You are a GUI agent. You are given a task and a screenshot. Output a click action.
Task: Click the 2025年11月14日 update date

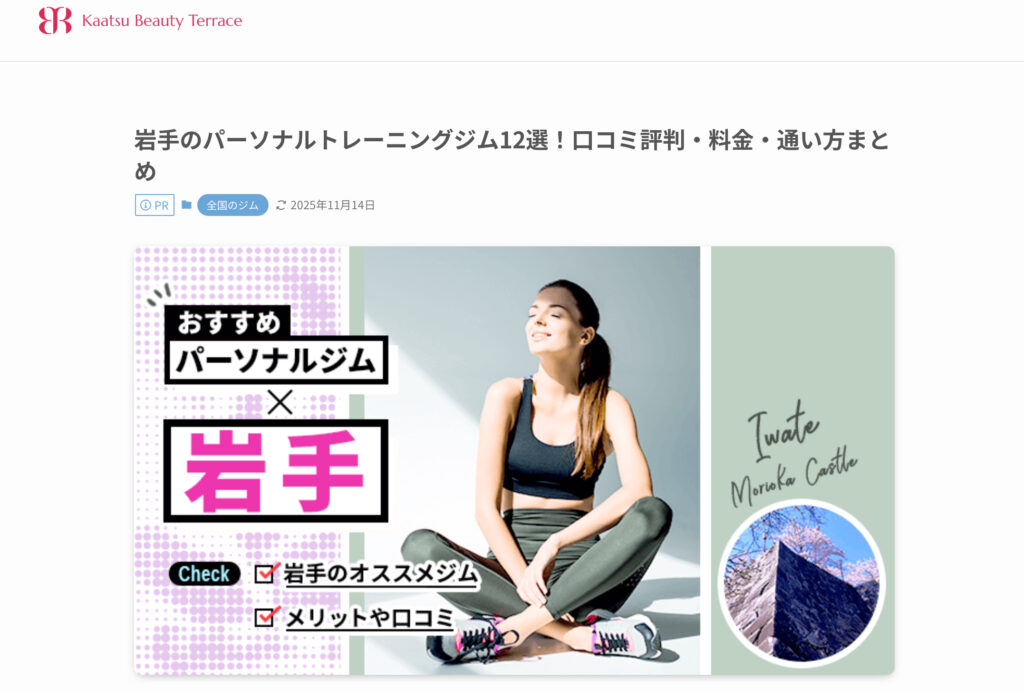tap(332, 205)
